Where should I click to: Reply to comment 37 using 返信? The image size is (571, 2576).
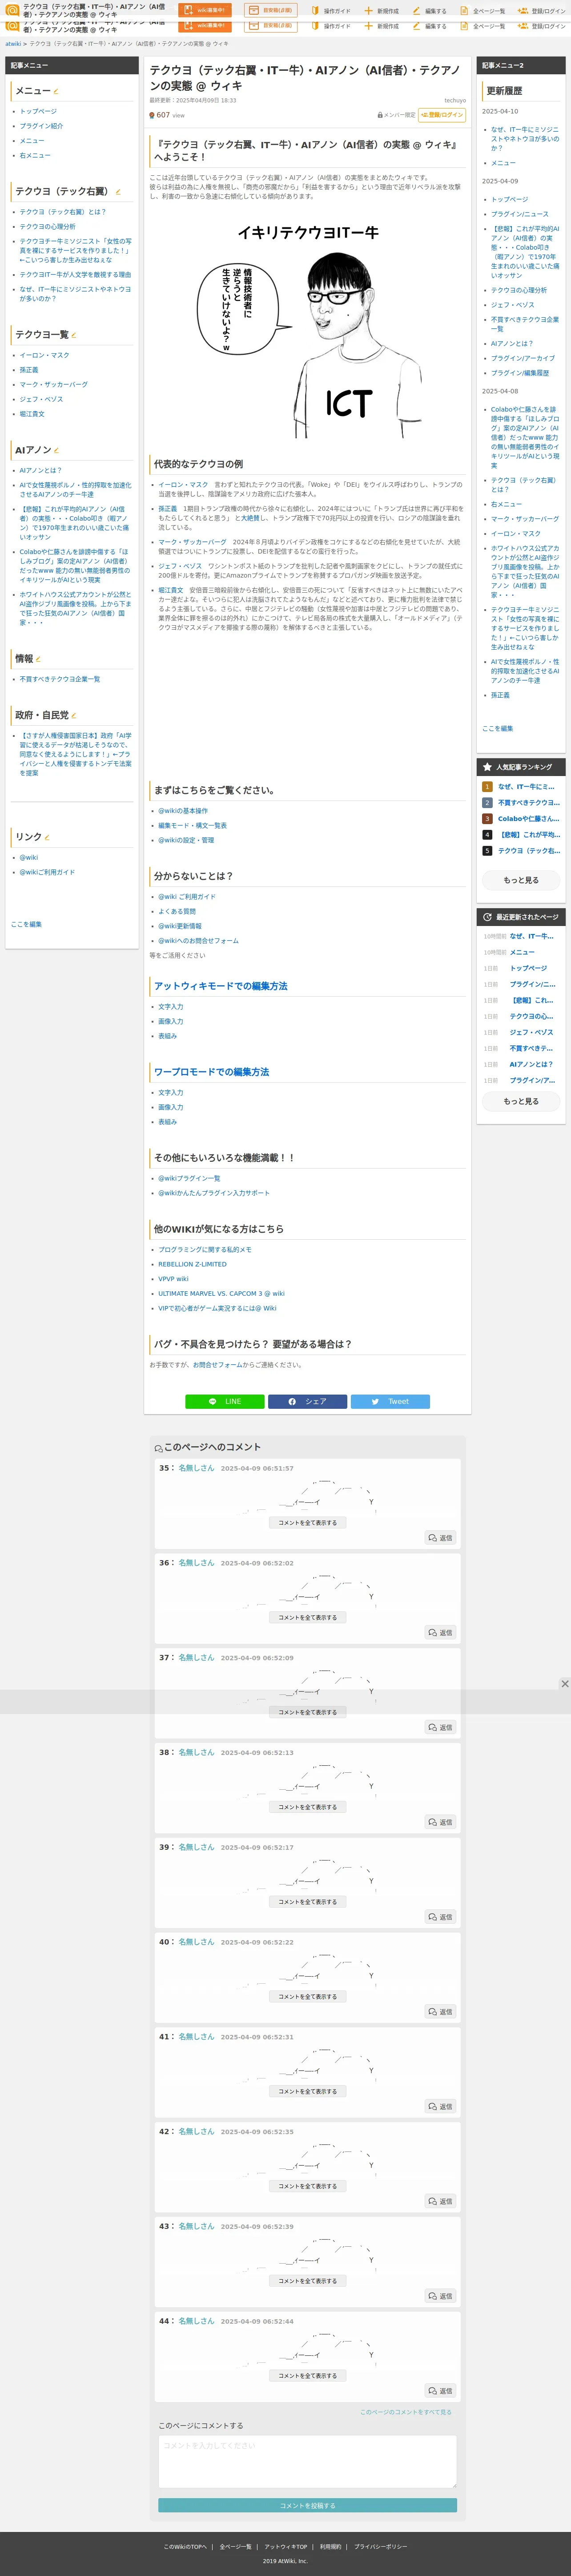tap(440, 1727)
